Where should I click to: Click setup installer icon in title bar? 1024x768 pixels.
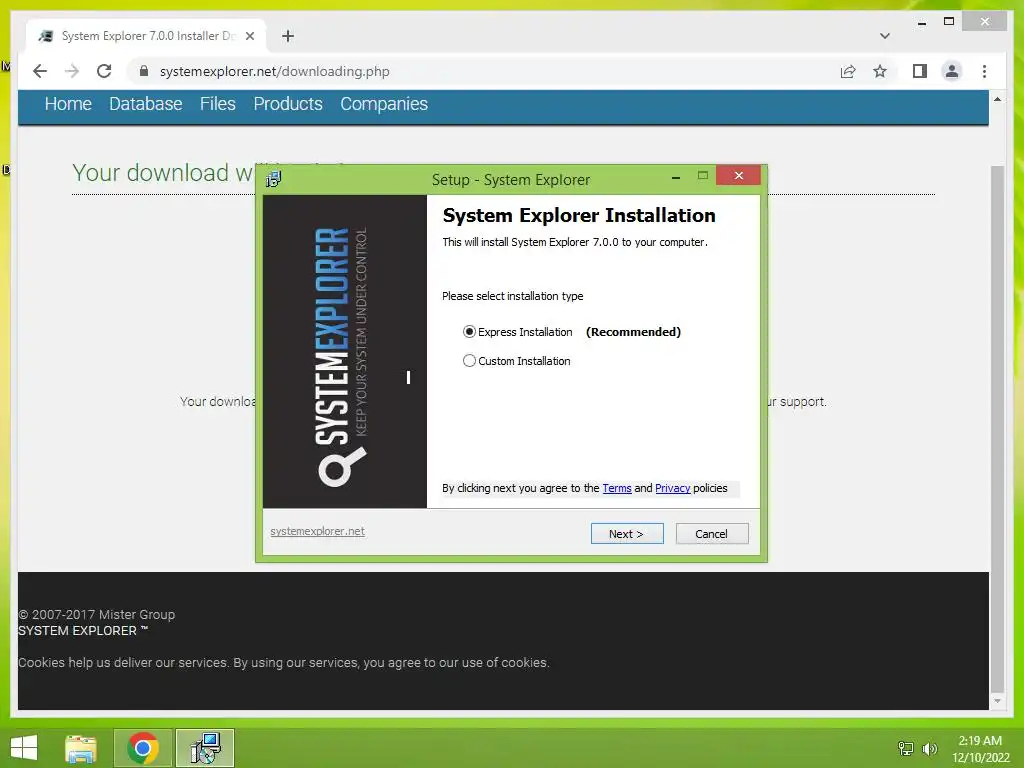click(274, 178)
